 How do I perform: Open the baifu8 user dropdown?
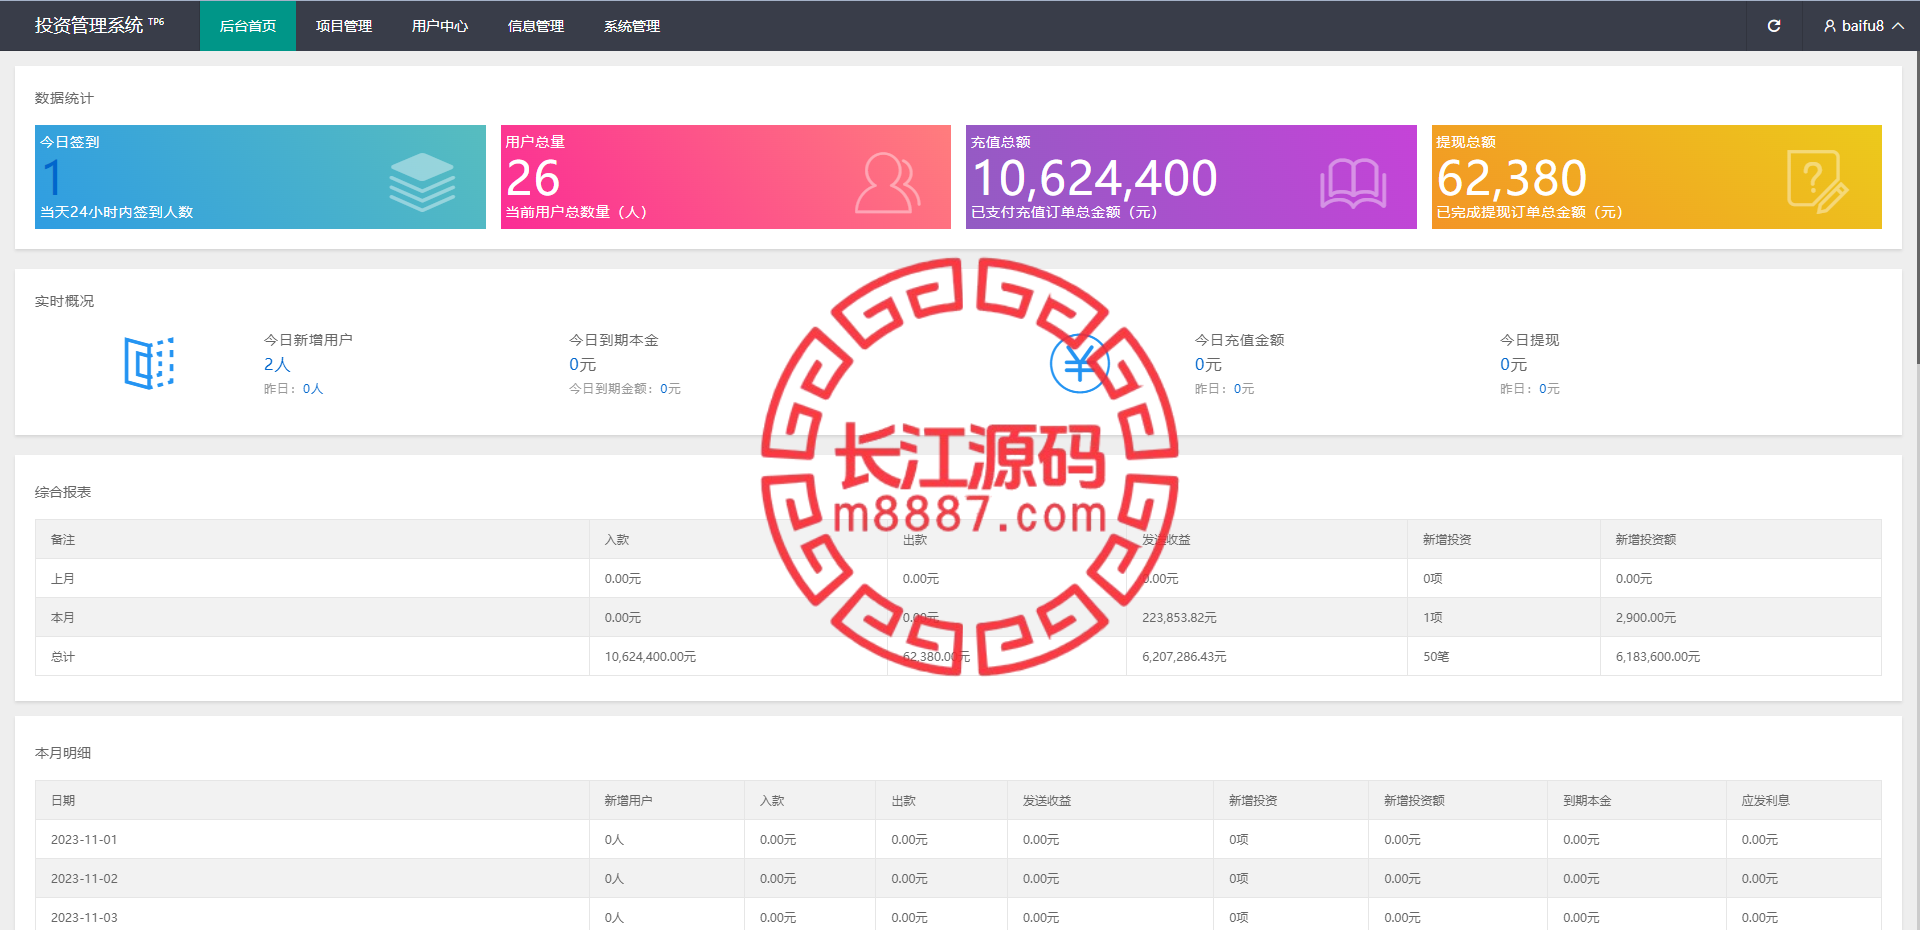click(1863, 26)
